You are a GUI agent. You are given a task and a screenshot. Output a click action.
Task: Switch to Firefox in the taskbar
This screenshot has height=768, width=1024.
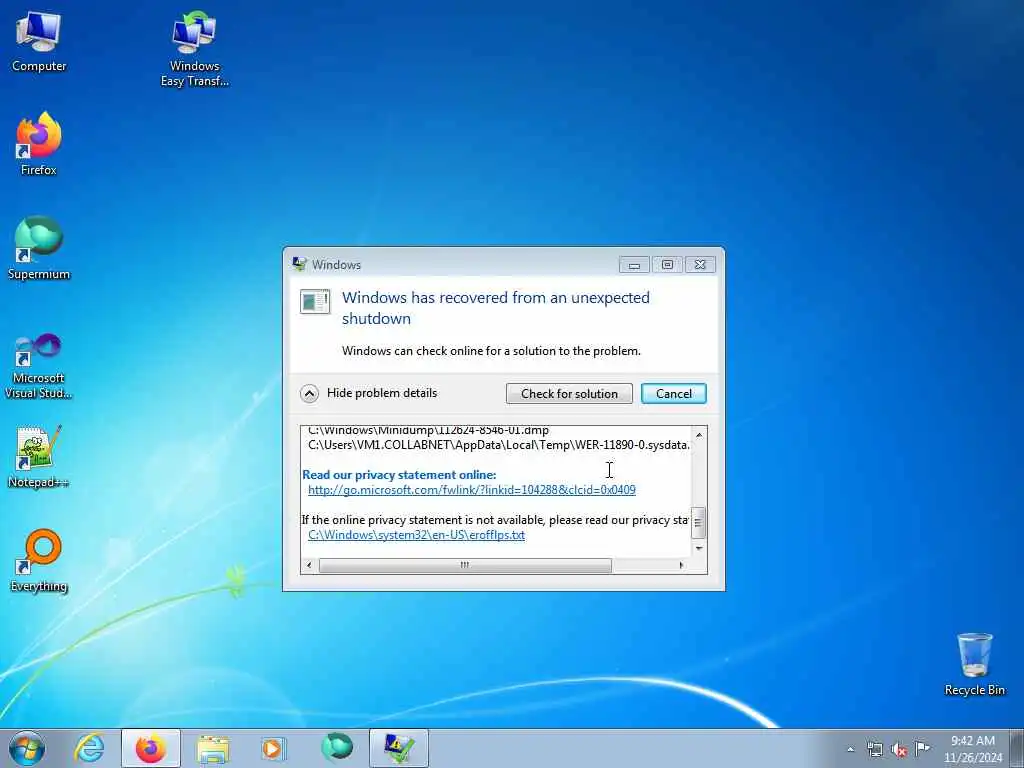point(150,748)
